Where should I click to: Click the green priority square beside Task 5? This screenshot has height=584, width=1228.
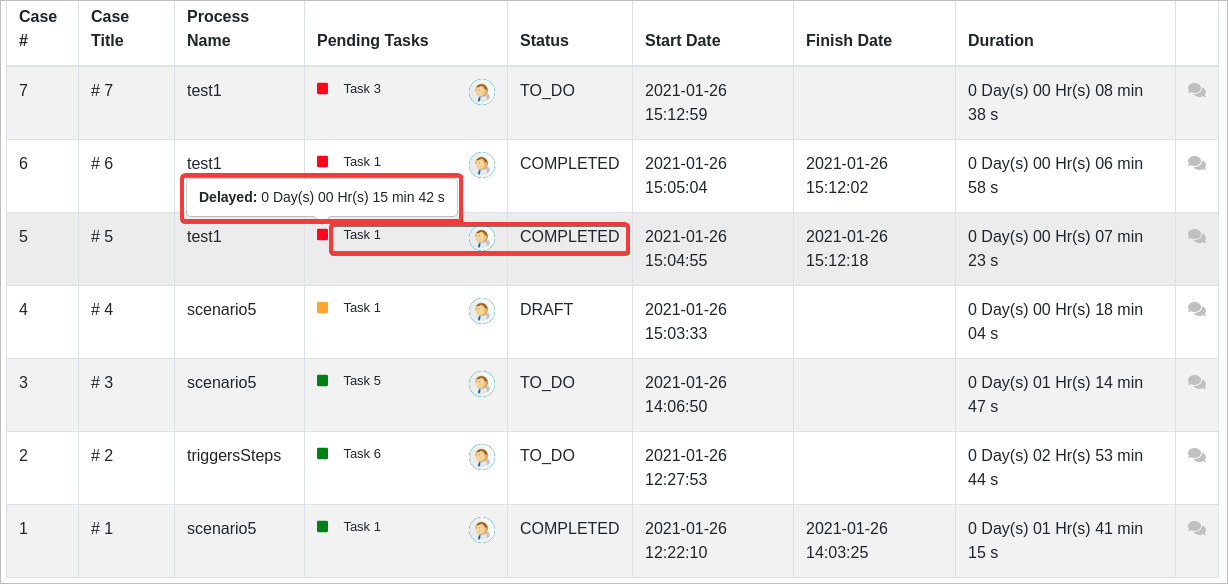point(322,380)
